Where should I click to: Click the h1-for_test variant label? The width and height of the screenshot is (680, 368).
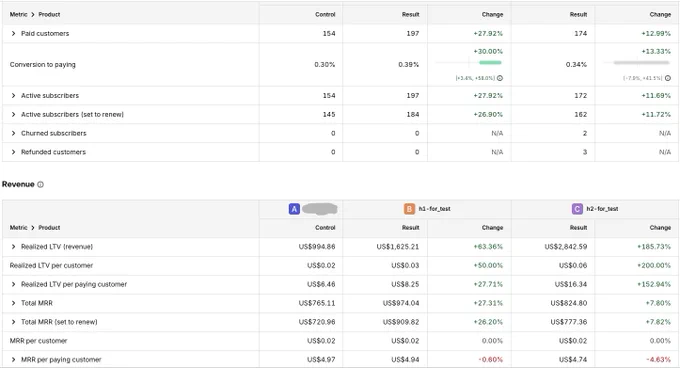[435, 209]
